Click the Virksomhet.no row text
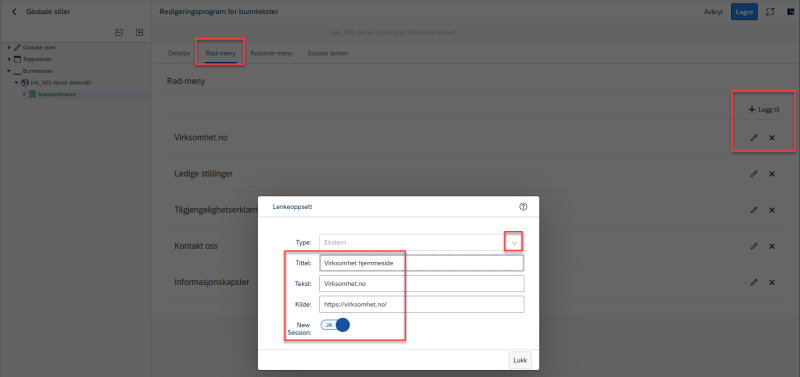 pos(201,138)
